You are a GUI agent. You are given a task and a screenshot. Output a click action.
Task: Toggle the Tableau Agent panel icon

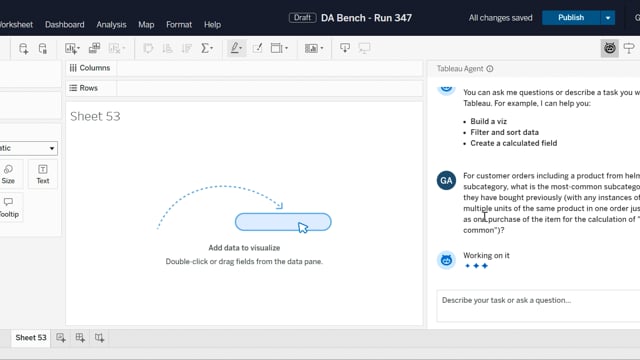click(610, 48)
